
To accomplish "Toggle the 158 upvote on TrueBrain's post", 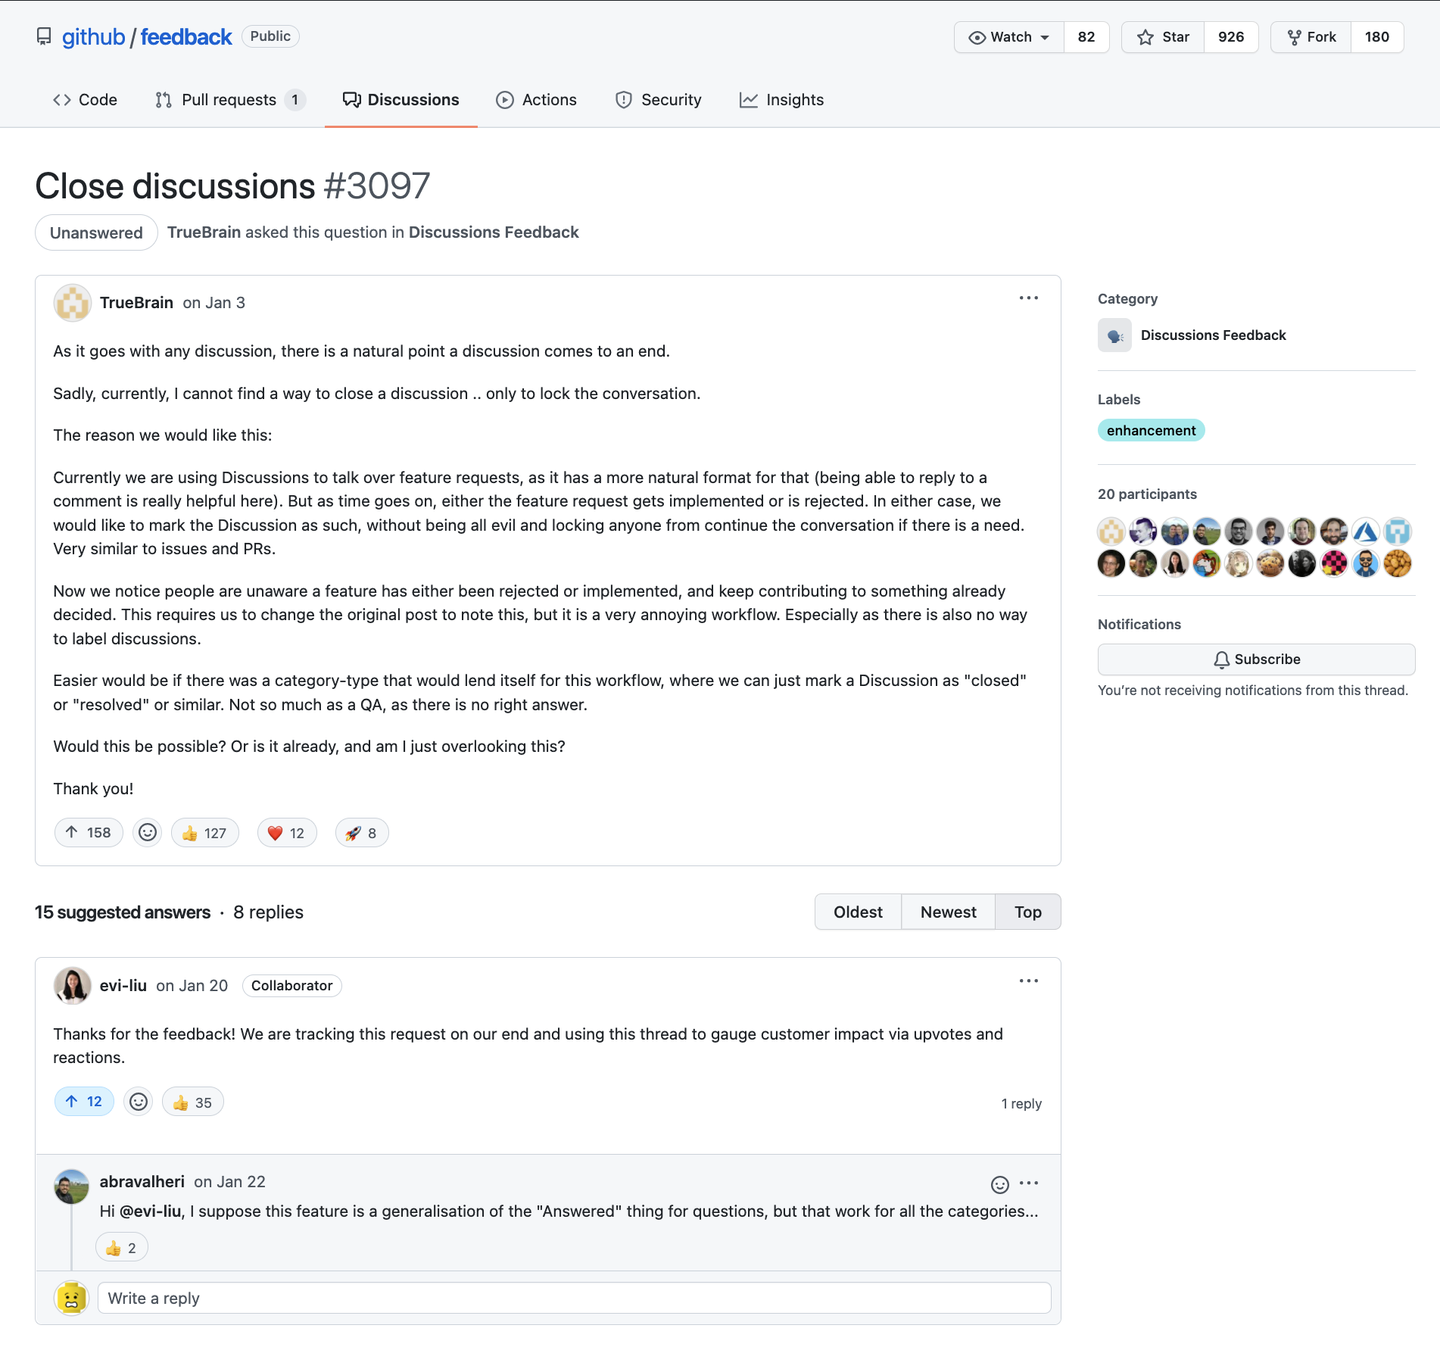I will [x=88, y=833].
